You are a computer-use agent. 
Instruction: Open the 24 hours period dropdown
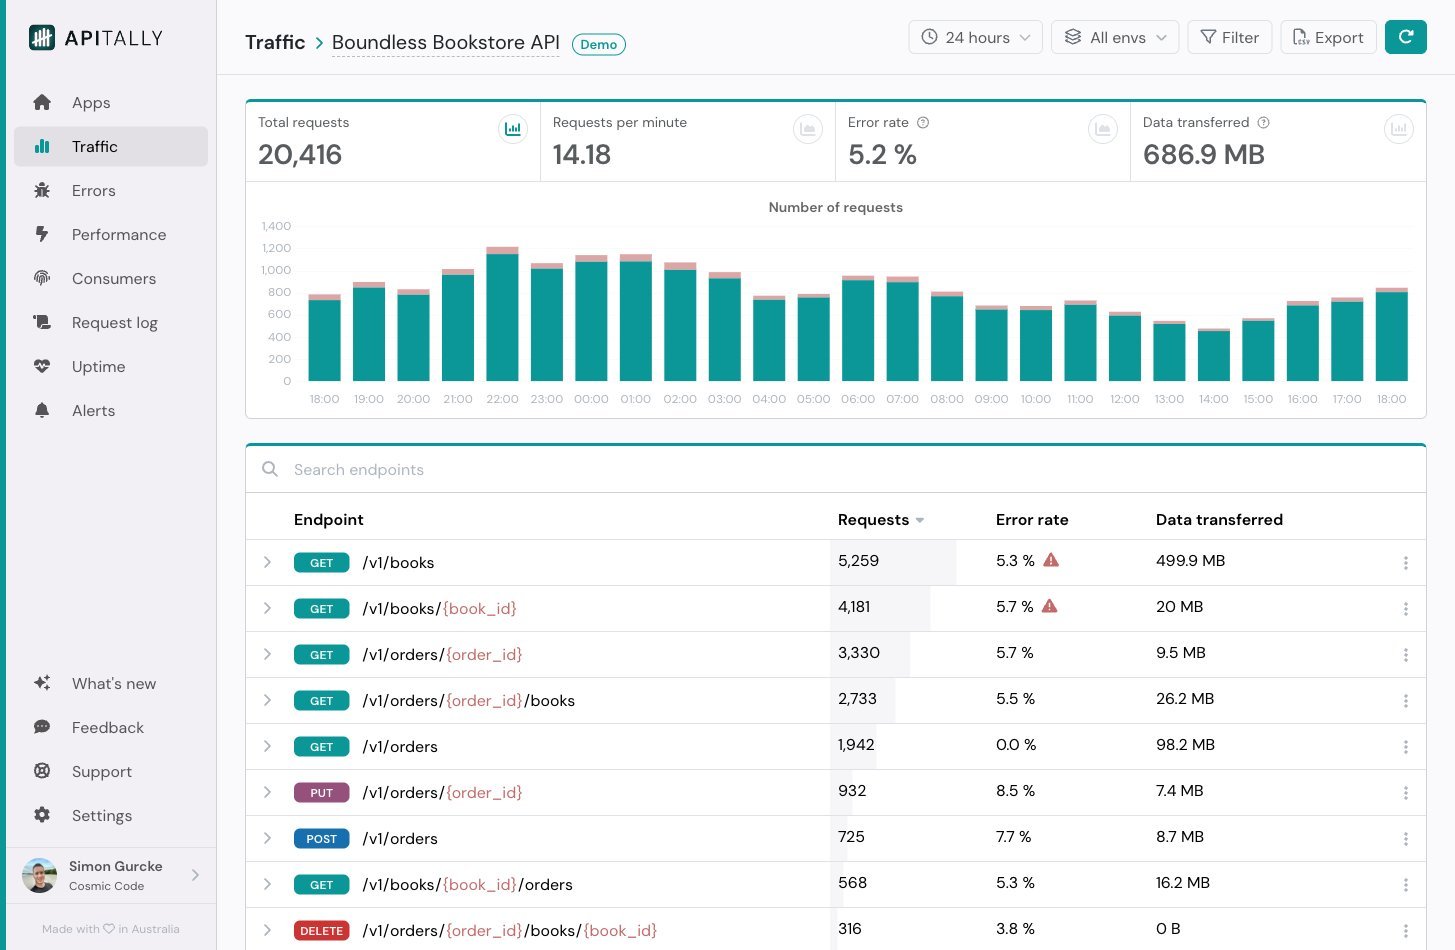[975, 37]
